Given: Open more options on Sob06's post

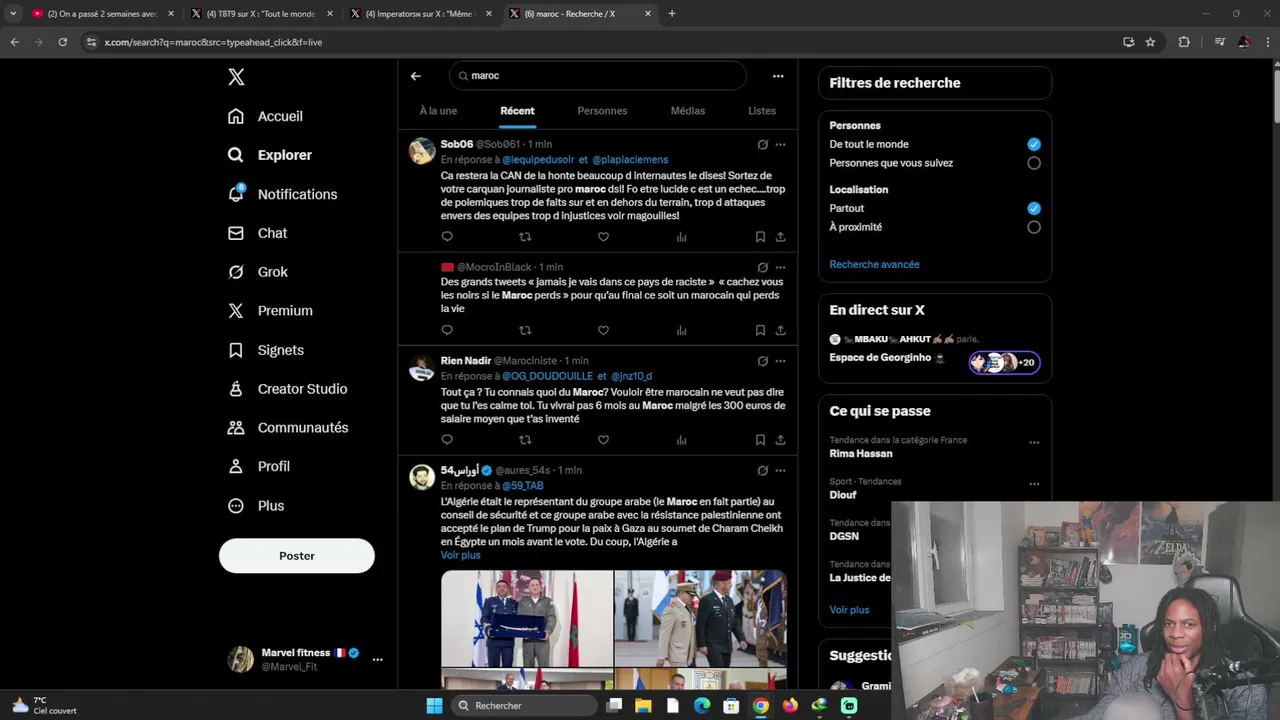Looking at the screenshot, I should (x=780, y=144).
